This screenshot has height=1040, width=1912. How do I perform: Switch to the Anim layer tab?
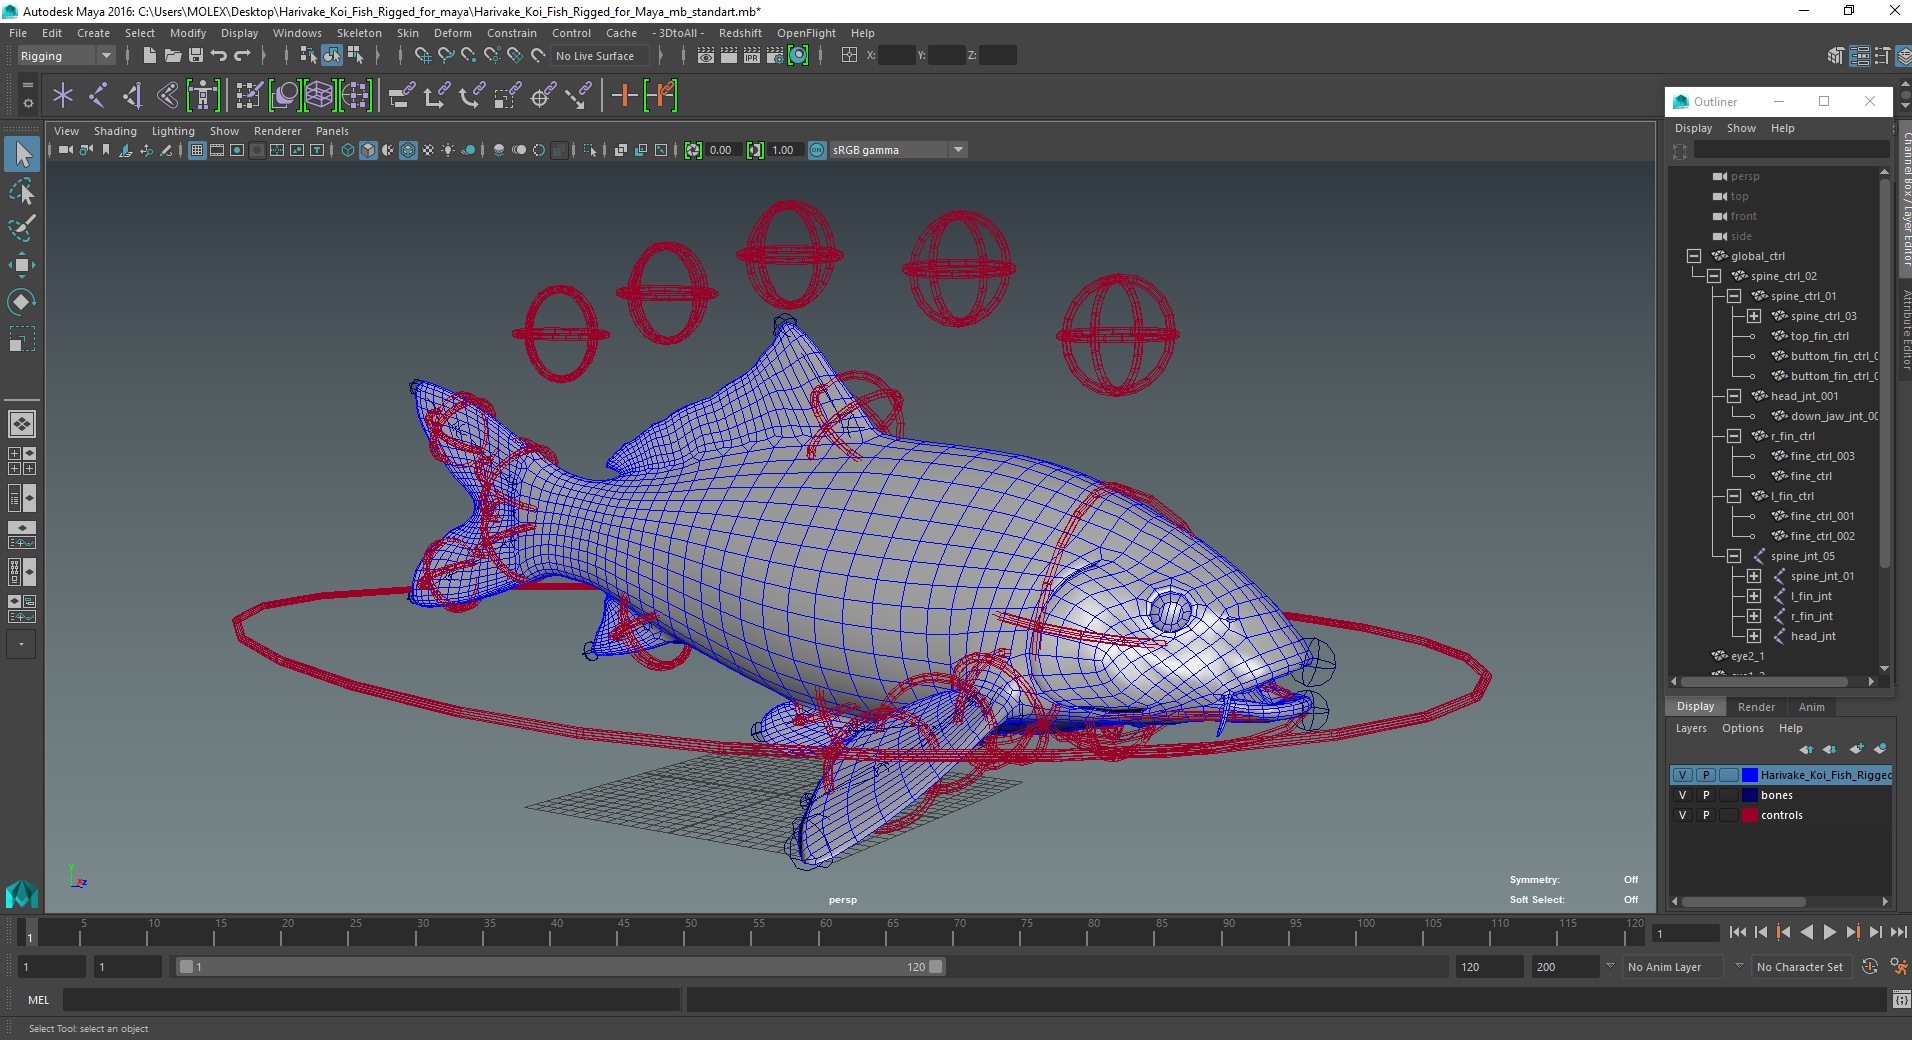(x=1811, y=707)
